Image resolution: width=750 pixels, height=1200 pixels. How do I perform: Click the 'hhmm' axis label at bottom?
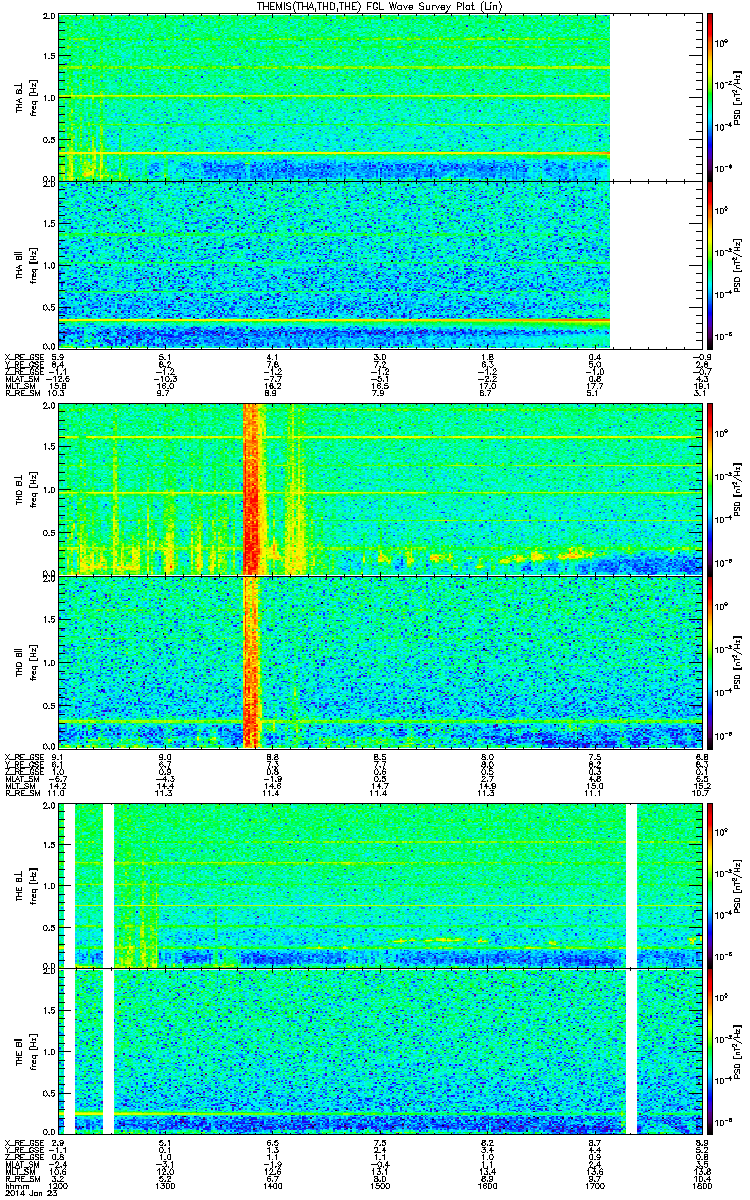[x=16, y=1186]
